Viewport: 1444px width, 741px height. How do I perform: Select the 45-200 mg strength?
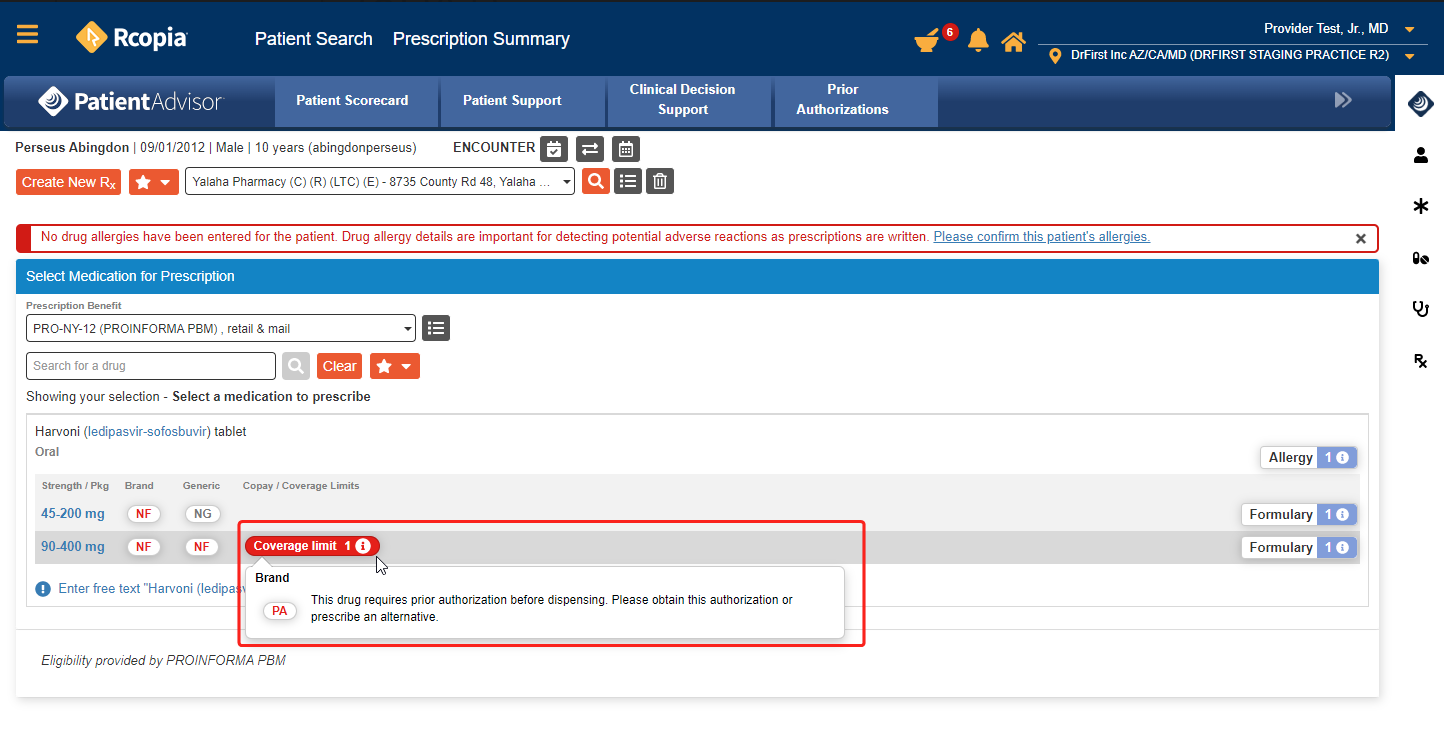[73, 514]
